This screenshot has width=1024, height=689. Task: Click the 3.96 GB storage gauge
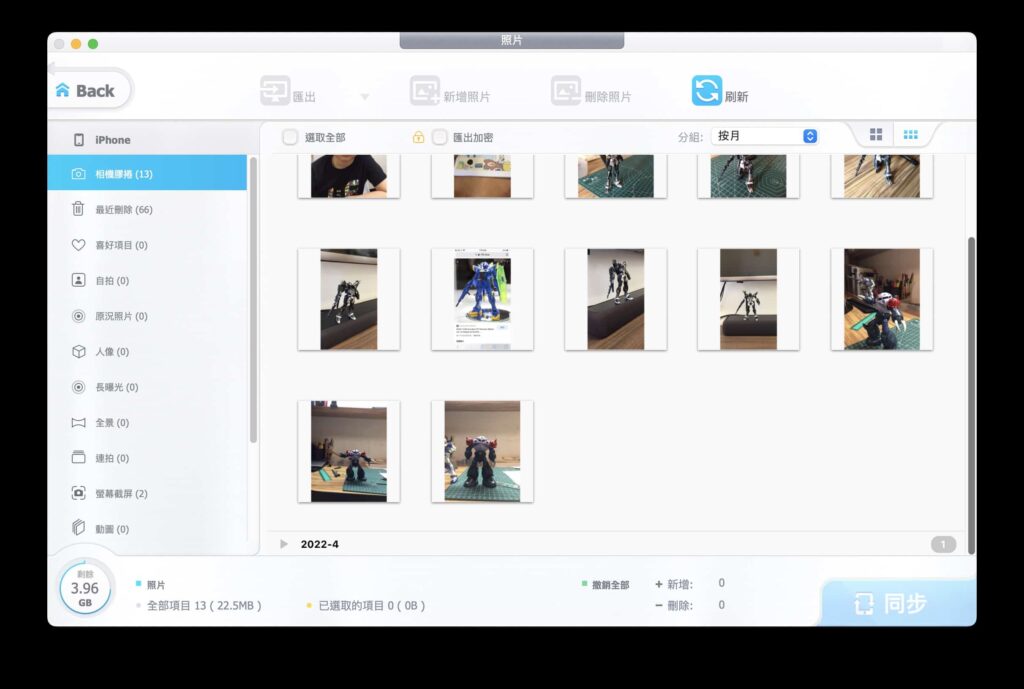(x=85, y=588)
